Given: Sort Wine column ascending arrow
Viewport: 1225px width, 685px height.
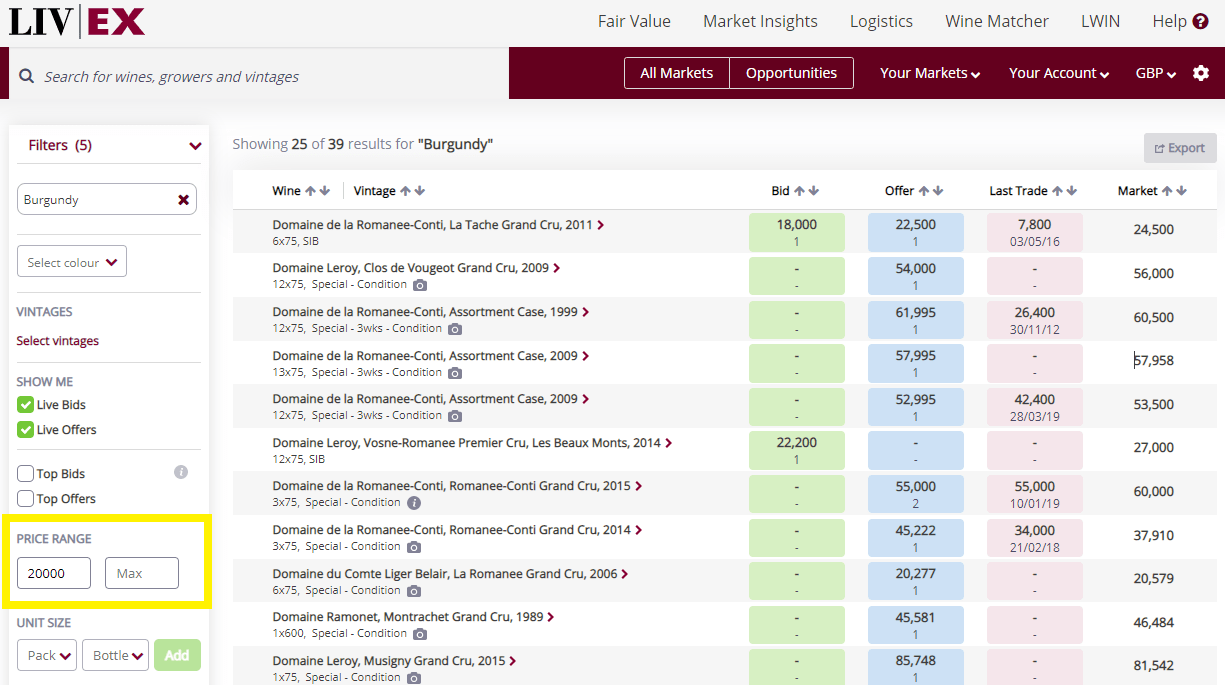Looking at the screenshot, I should (x=310, y=191).
